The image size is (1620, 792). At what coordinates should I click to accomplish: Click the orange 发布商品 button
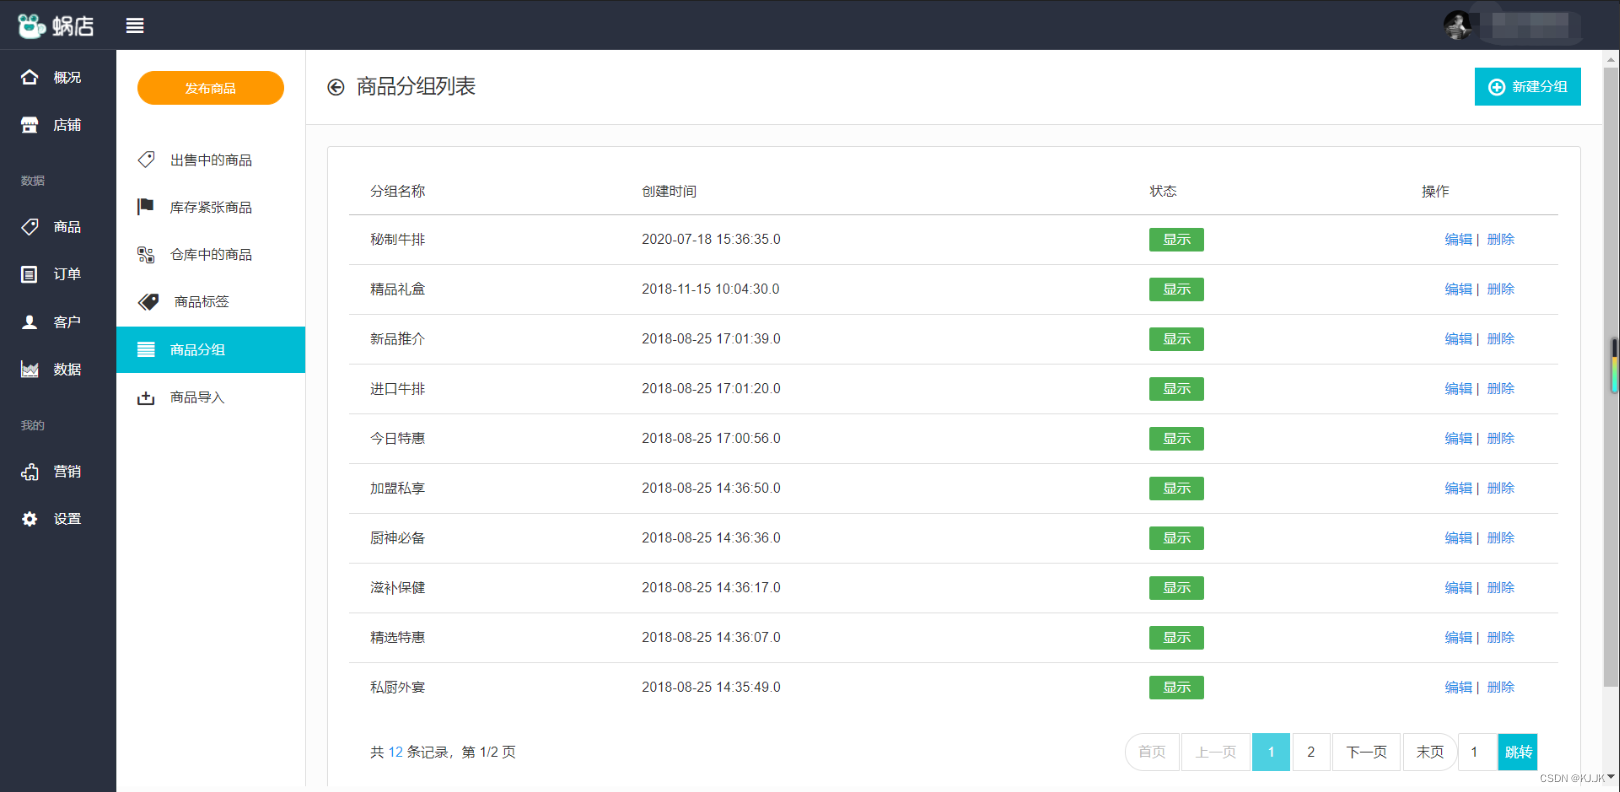pos(211,88)
